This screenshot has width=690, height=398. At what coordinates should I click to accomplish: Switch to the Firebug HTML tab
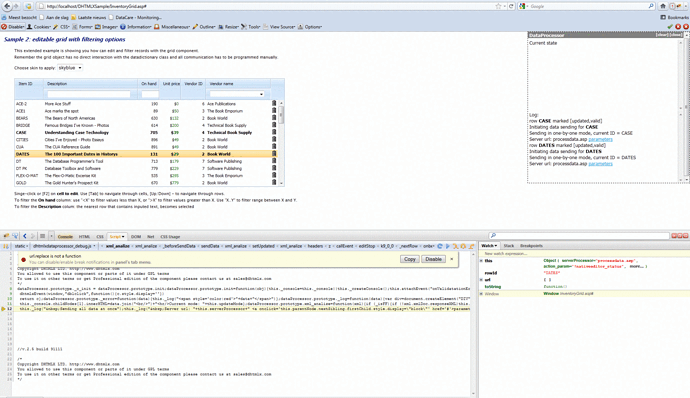84,236
